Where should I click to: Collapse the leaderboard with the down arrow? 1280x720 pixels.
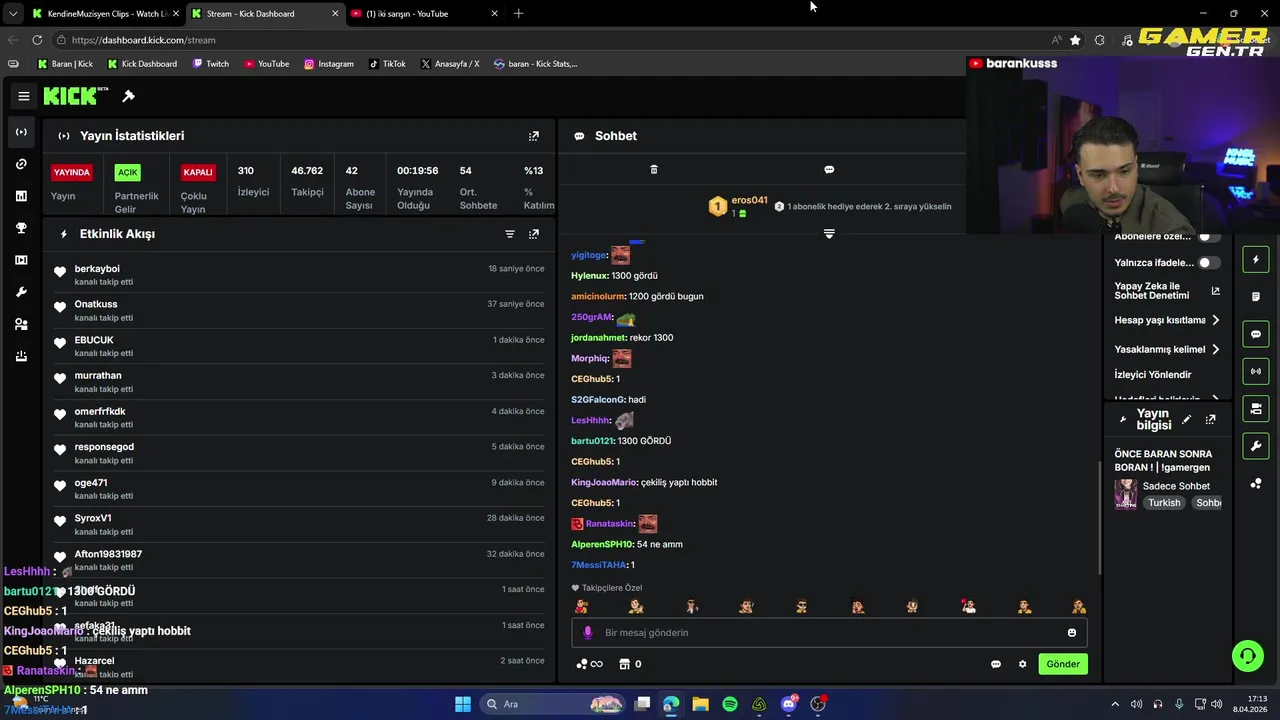click(829, 234)
